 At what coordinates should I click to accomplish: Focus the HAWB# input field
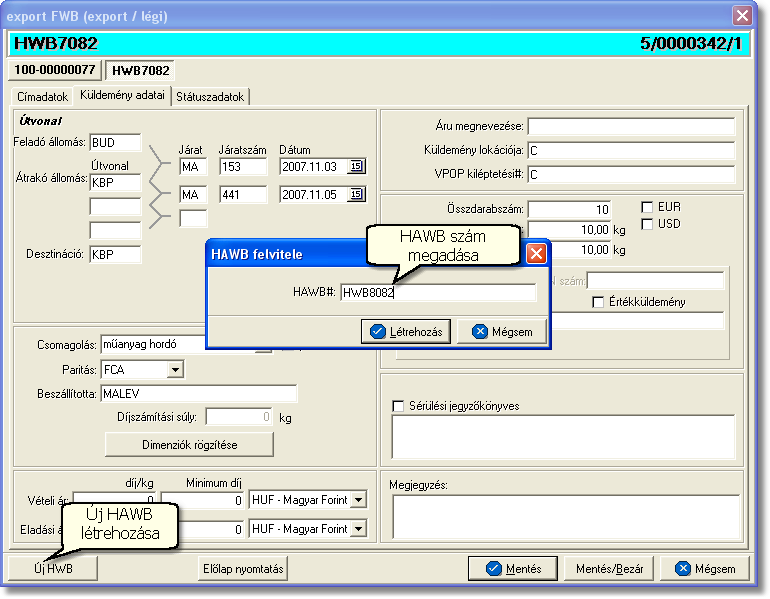(x=438, y=293)
